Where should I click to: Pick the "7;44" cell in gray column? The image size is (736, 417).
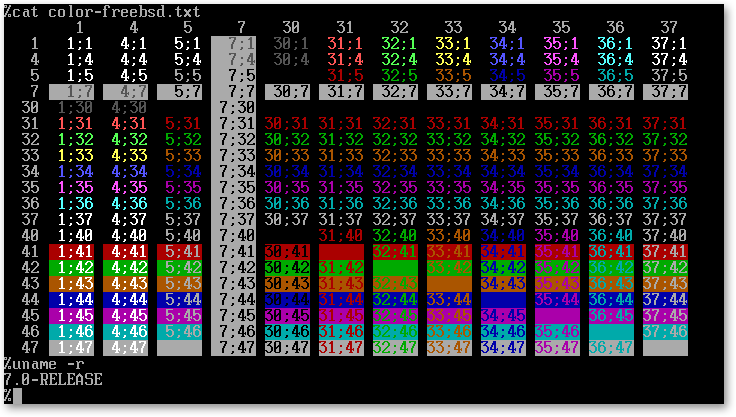[233, 300]
